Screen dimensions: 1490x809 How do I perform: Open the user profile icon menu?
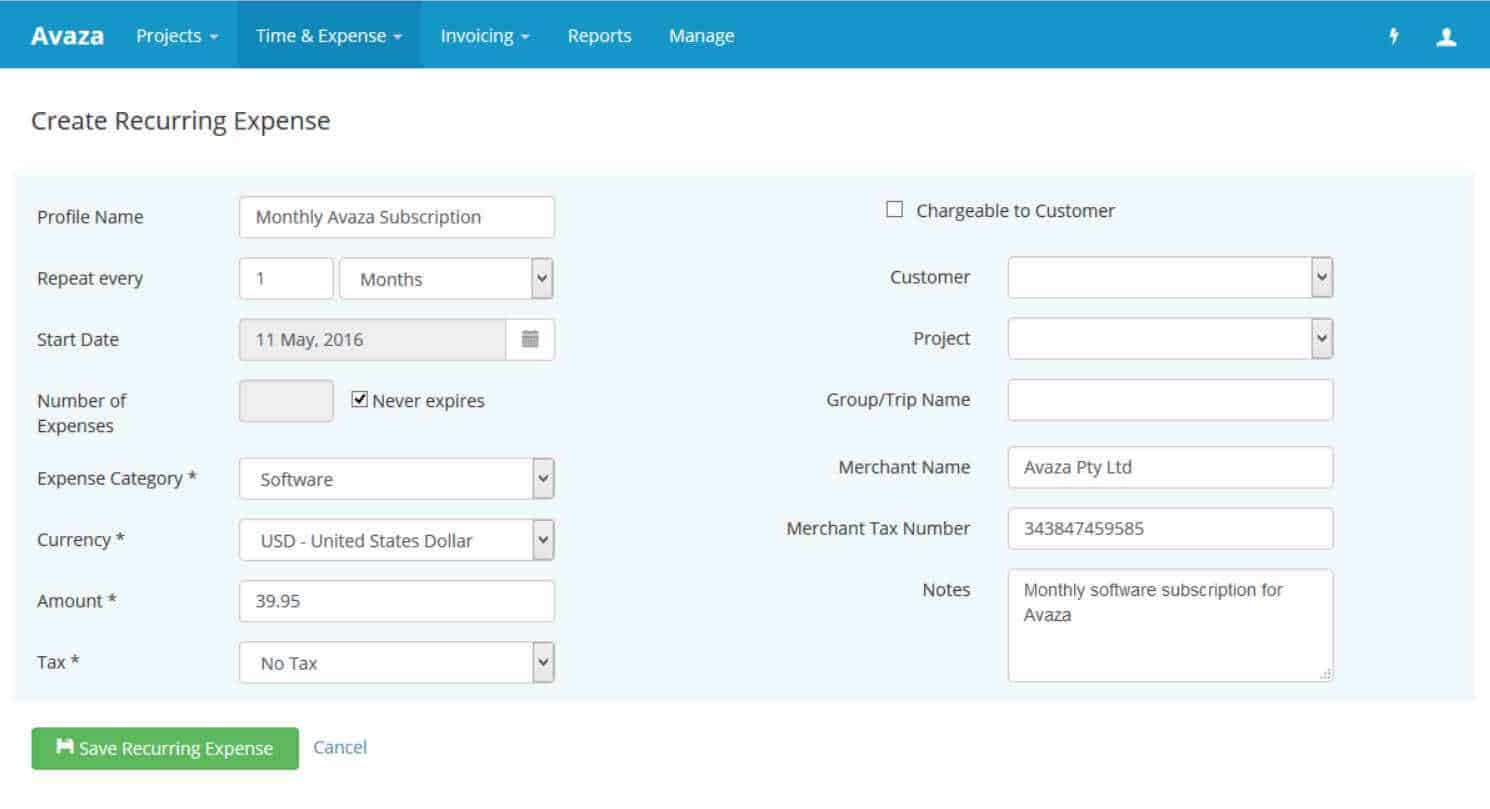1446,36
